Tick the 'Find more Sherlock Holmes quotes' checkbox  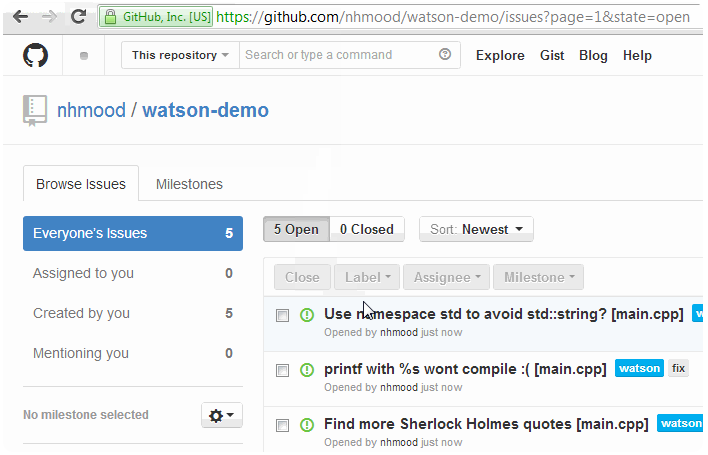tap(283, 425)
